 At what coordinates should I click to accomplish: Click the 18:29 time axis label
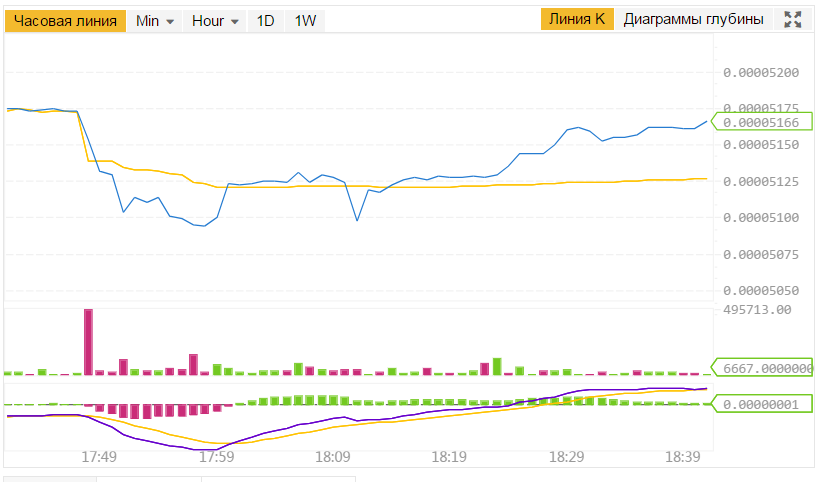pos(567,456)
